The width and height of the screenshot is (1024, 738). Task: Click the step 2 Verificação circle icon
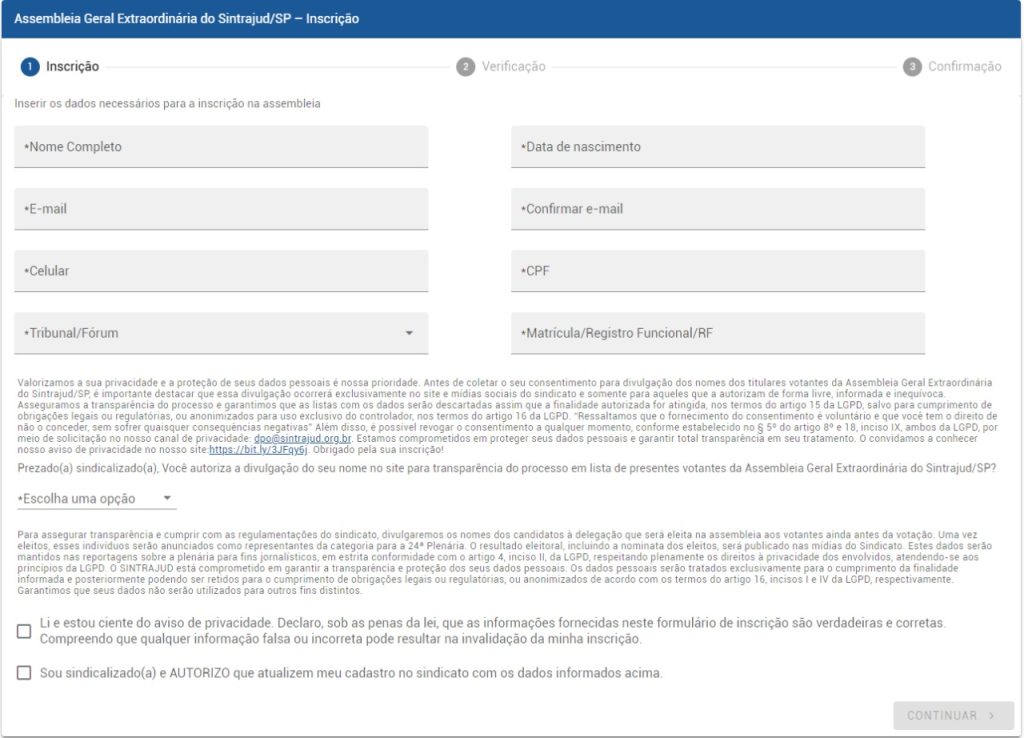coord(465,67)
